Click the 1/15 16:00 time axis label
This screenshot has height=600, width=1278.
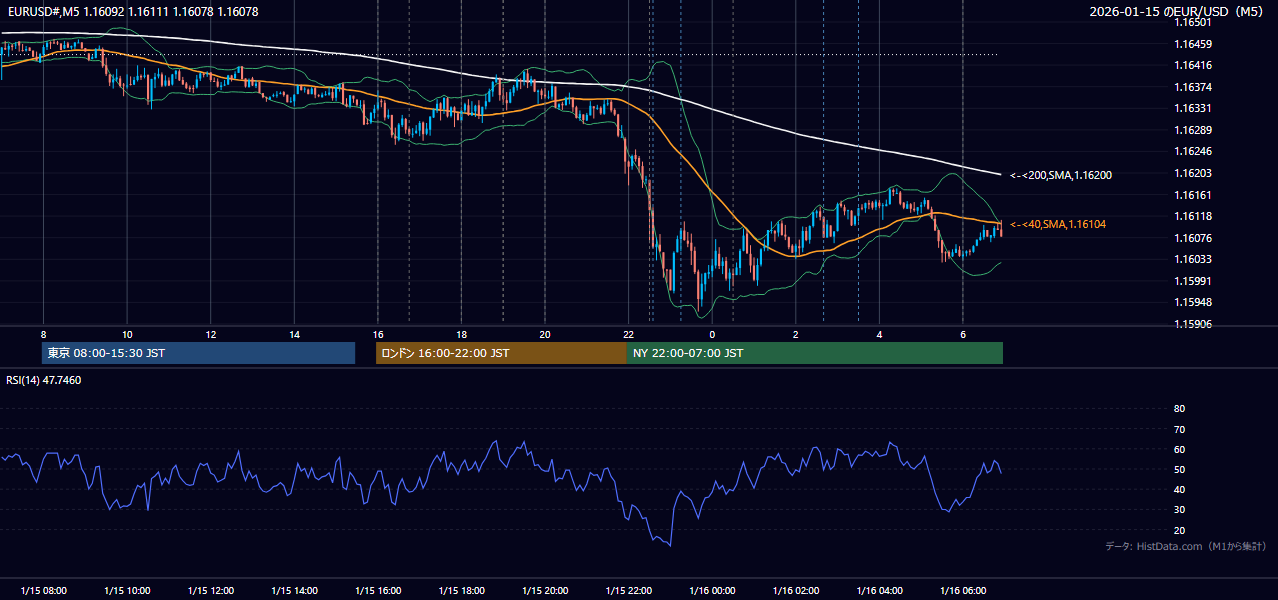point(377,591)
